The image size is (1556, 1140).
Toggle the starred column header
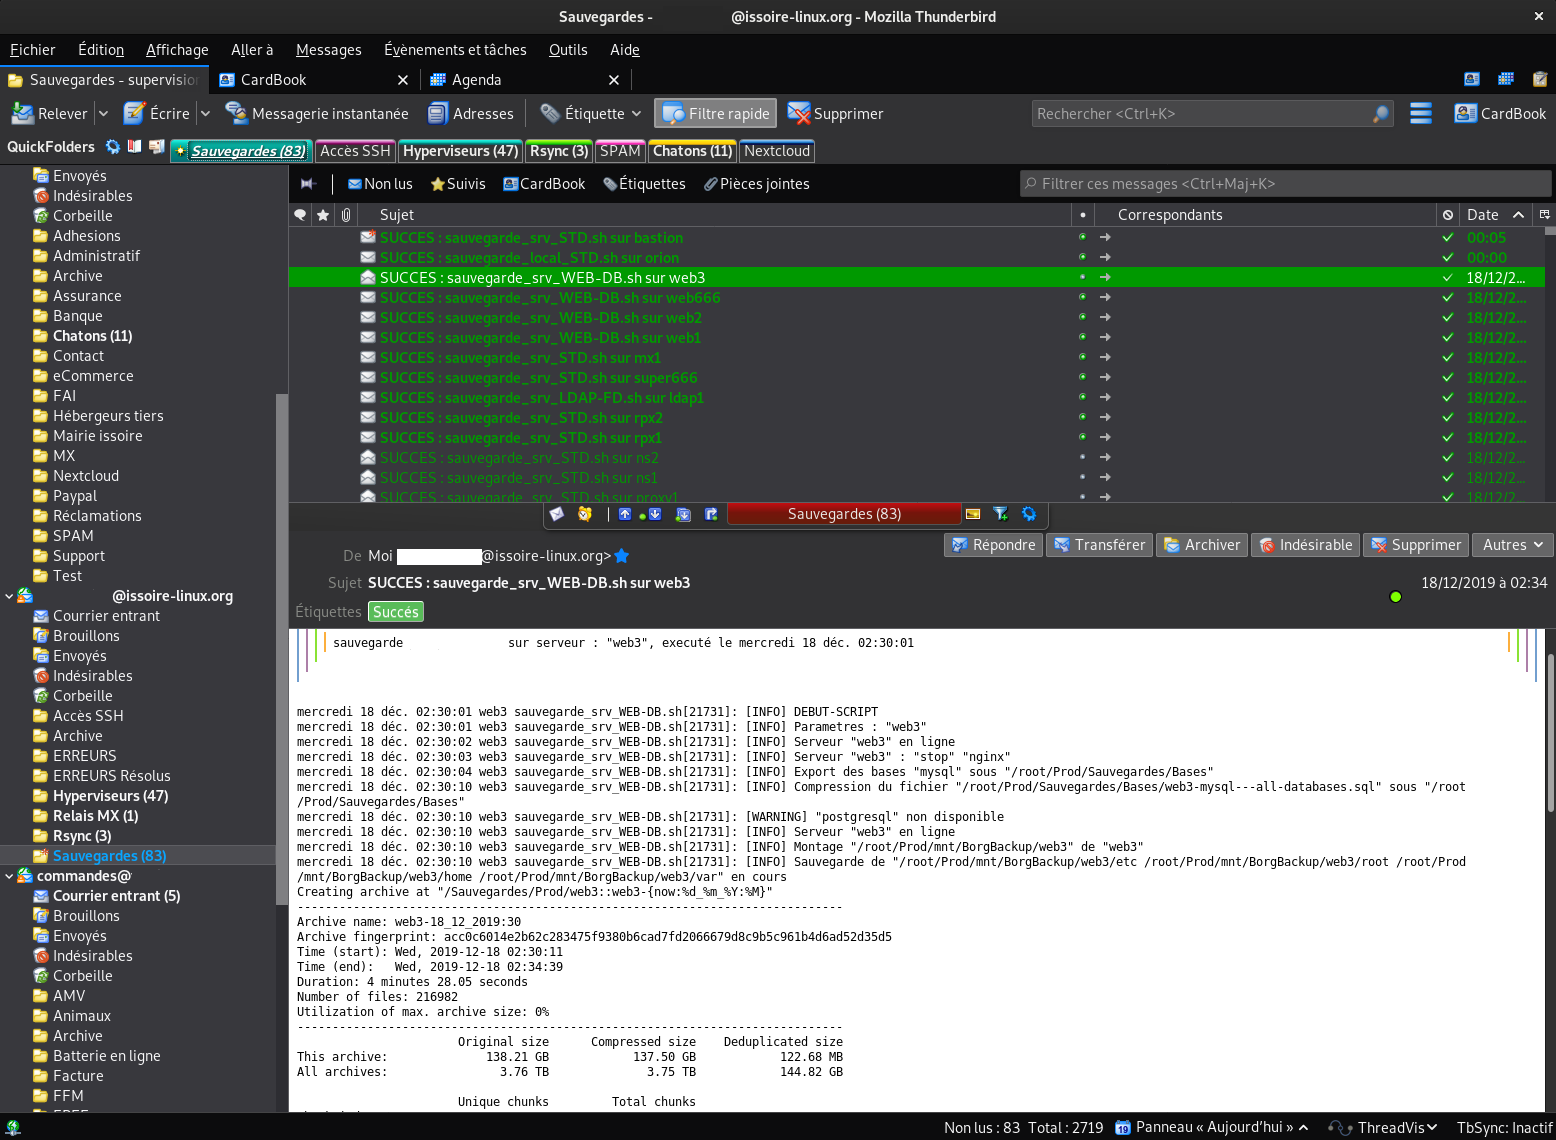click(323, 215)
